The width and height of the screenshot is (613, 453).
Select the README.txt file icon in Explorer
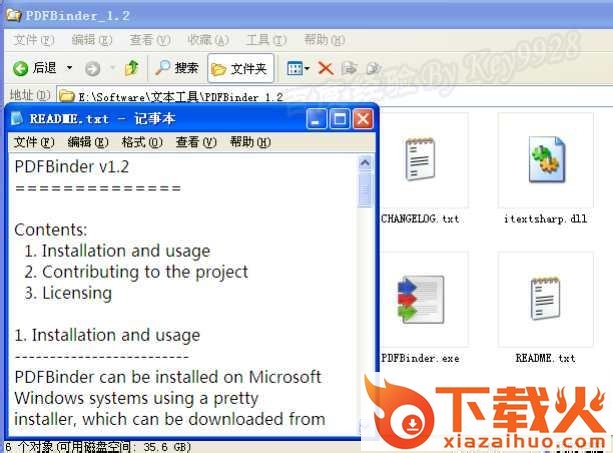(546, 299)
